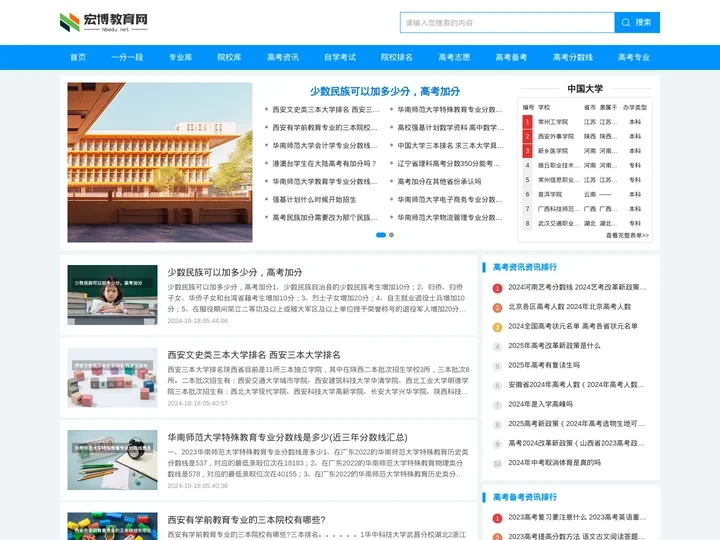Click rank 1 badge for 常州工学院
720x540 pixels.
(x=527, y=122)
